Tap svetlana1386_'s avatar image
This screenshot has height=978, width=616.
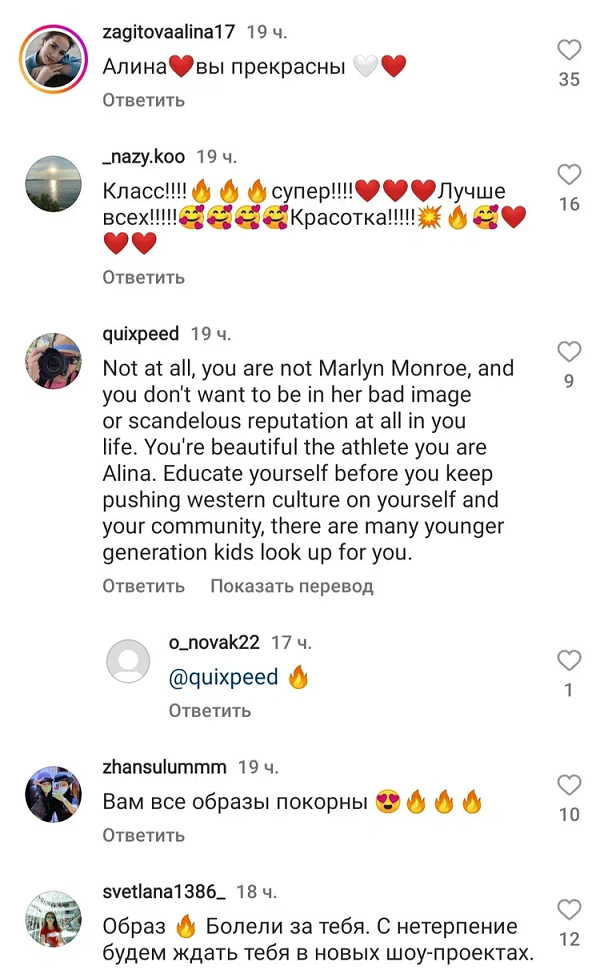coord(52,920)
